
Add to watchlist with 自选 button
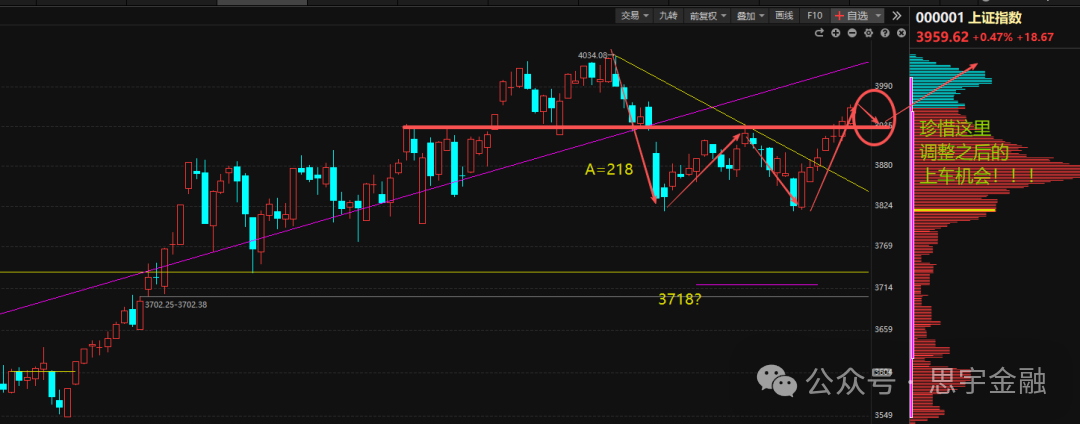pos(851,16)
